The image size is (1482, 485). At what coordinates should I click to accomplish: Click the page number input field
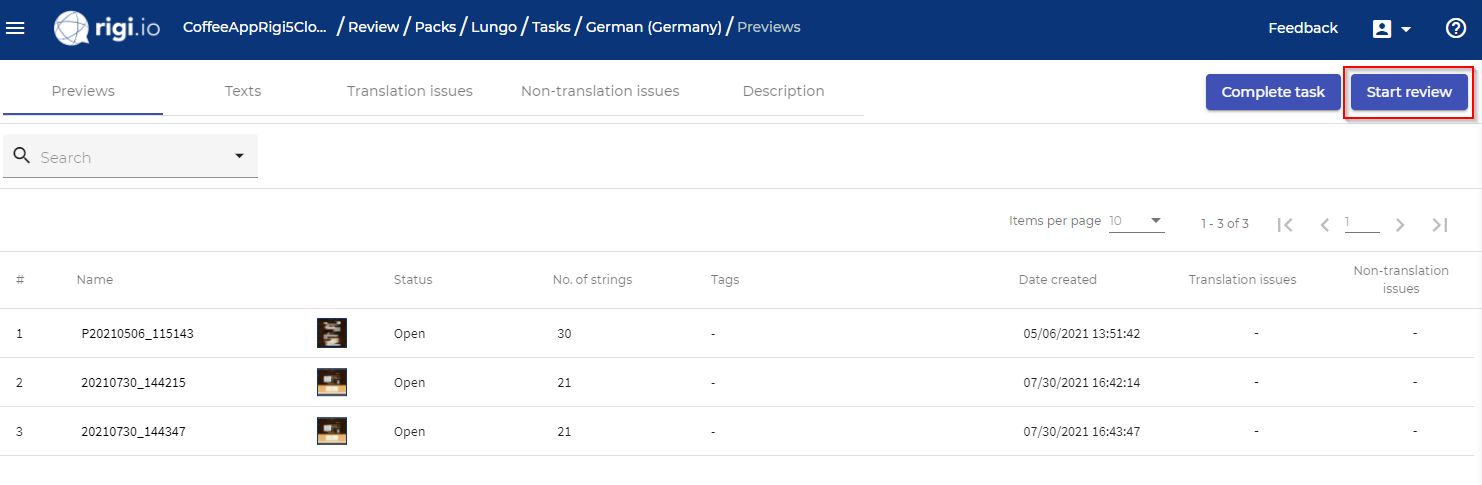pos(1362,222)
